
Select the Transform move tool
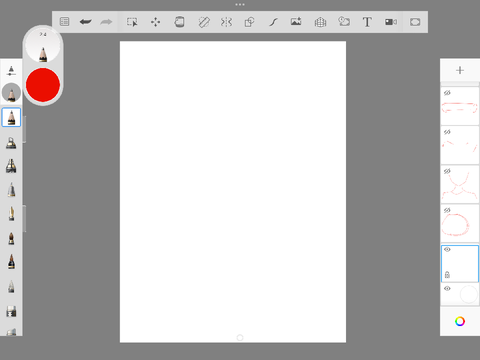(155, 22)
